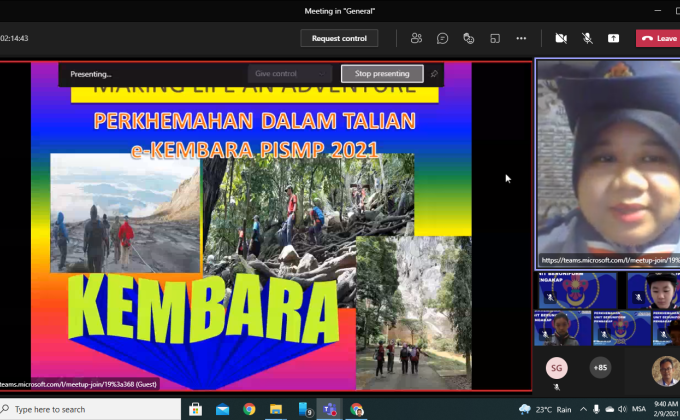Launch Google Chrome from the taskbar
The width and height of the screenshot is (680, 420).
[x=249, y=409]
